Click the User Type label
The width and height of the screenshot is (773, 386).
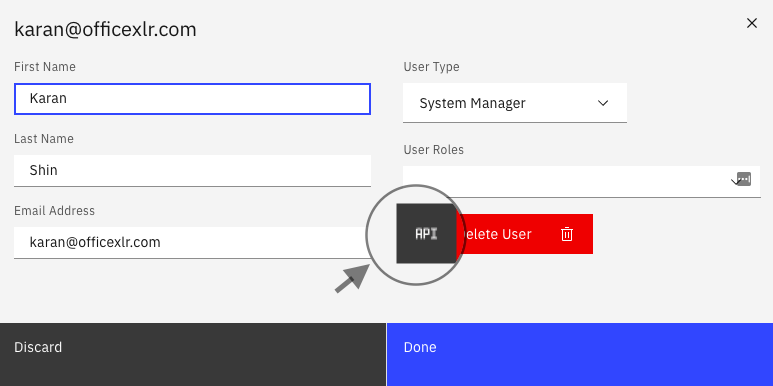431,67
